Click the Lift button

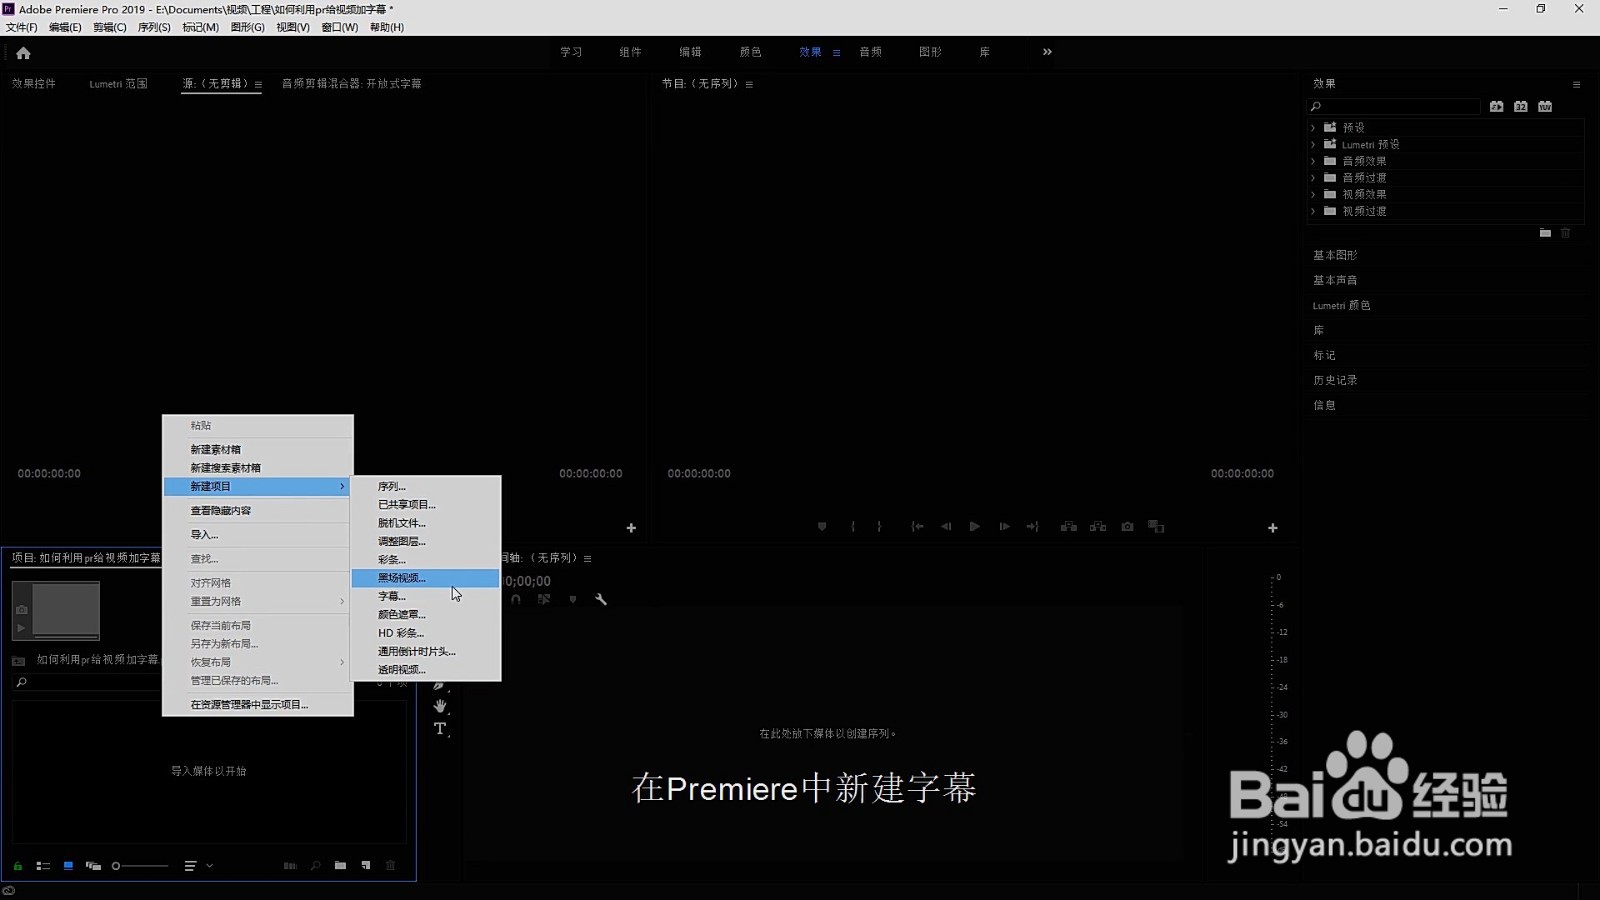[1069, 527]
